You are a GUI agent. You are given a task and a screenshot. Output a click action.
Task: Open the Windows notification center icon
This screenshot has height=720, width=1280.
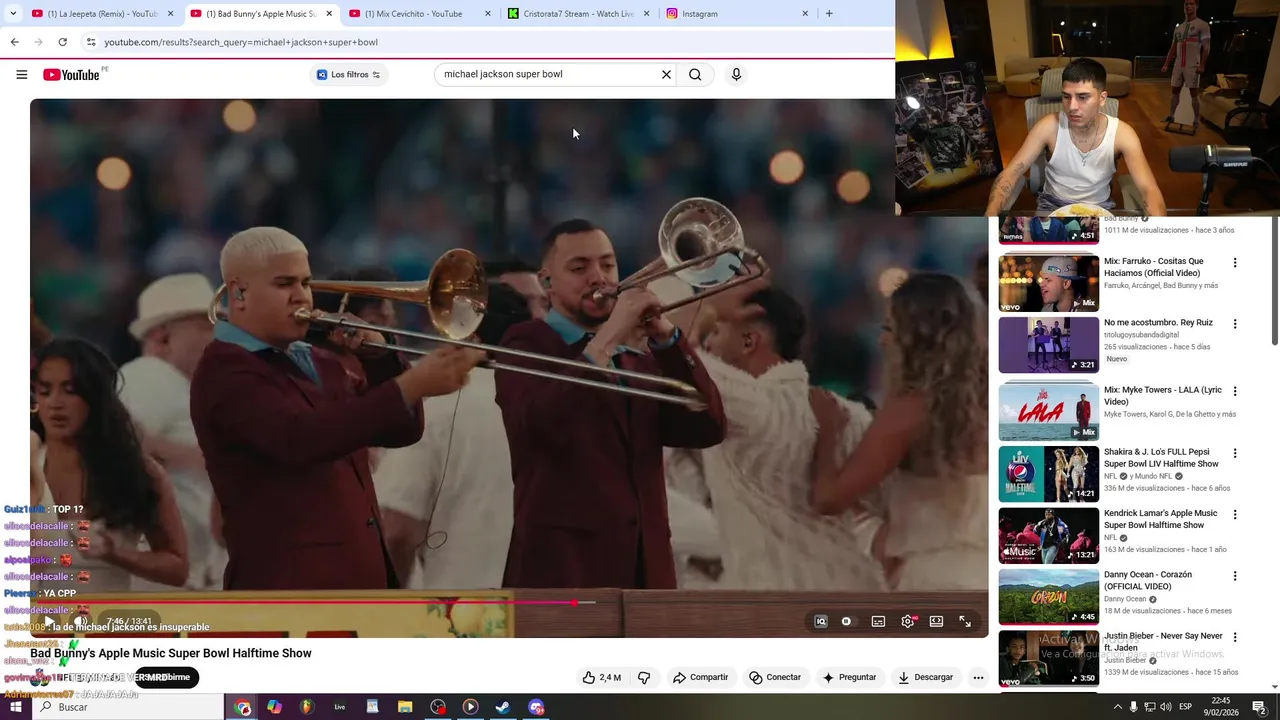click(x=1260, y=707)
